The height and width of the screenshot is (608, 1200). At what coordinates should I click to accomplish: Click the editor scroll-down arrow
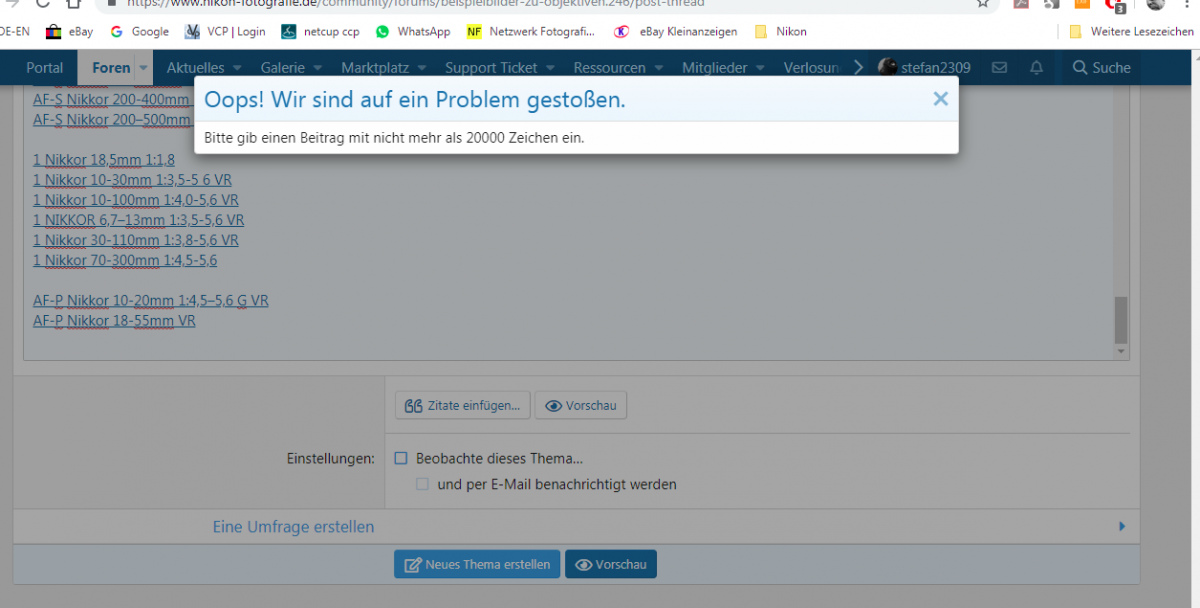click(1121, 352)
